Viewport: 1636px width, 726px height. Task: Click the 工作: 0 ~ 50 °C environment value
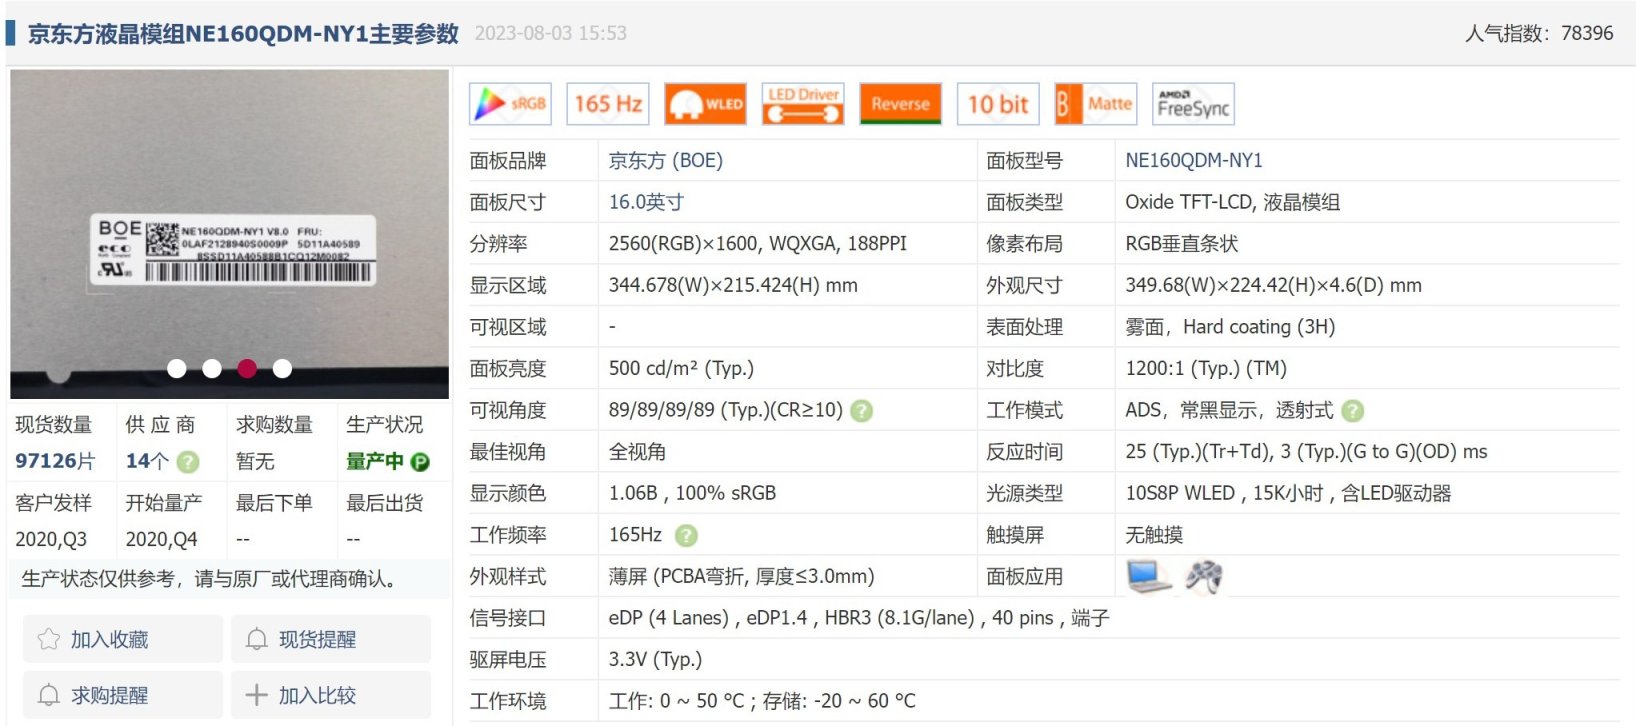[x=762, y=702]
